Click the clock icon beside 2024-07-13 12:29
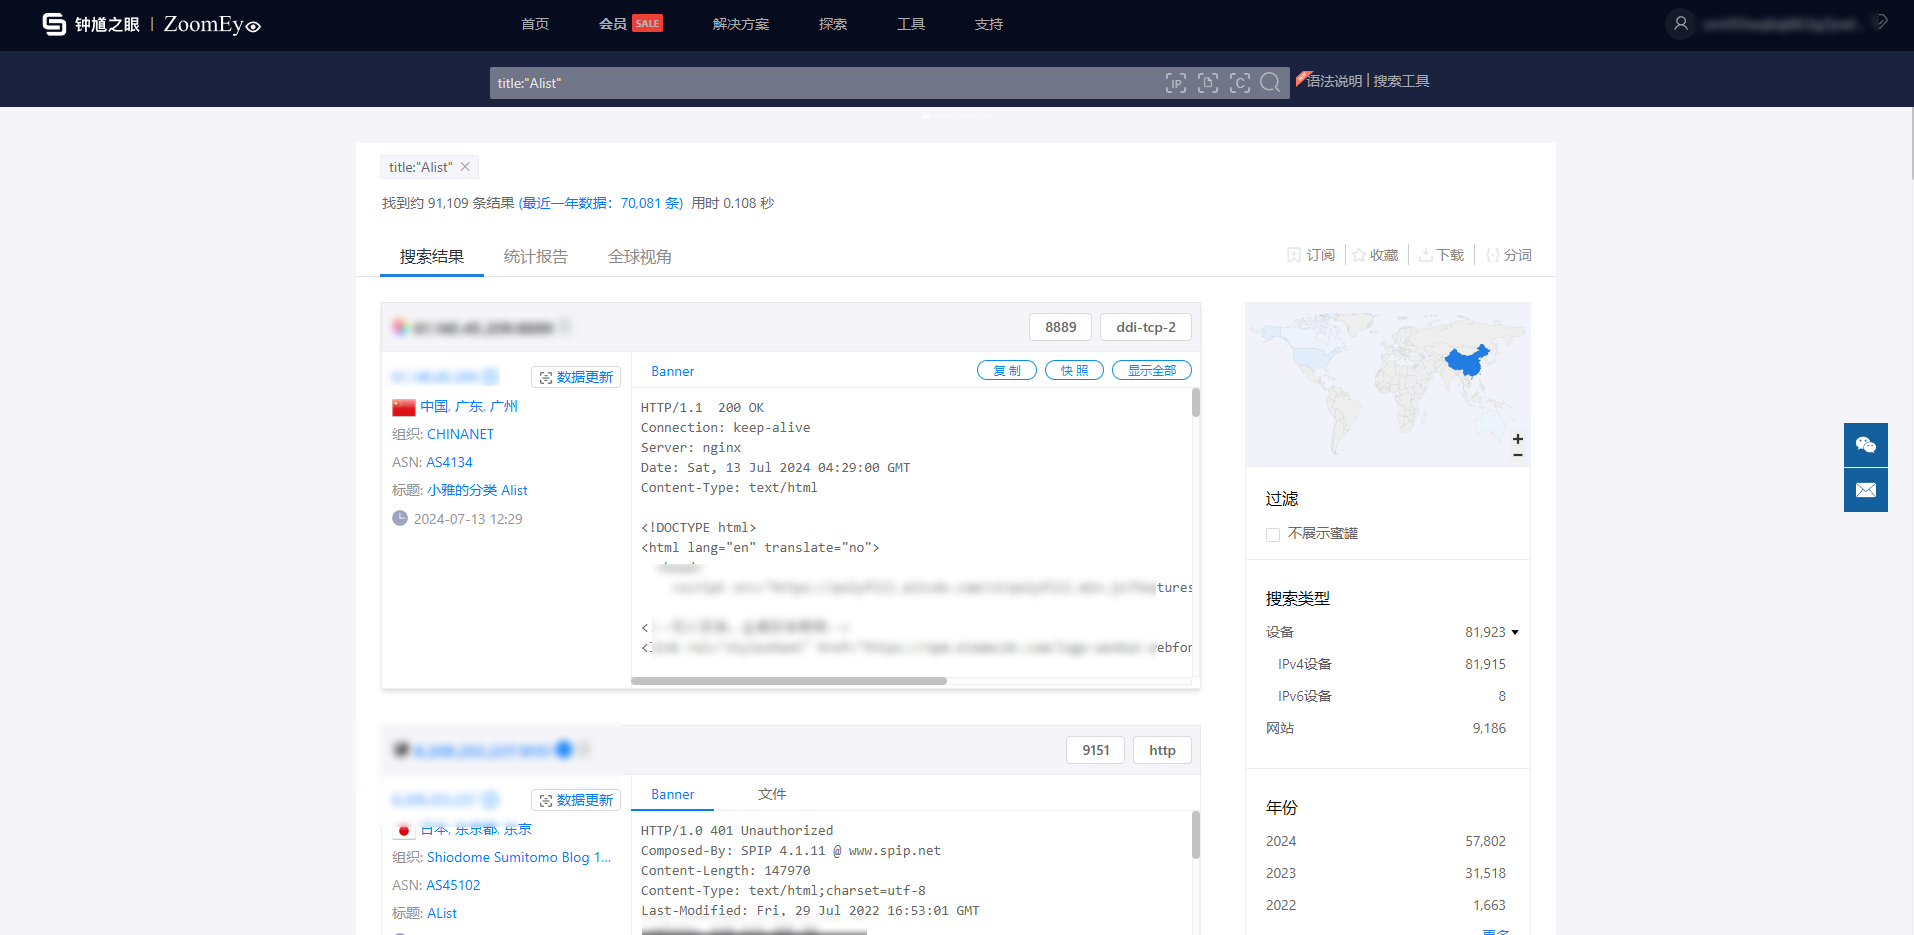 (x=400, y=518)
